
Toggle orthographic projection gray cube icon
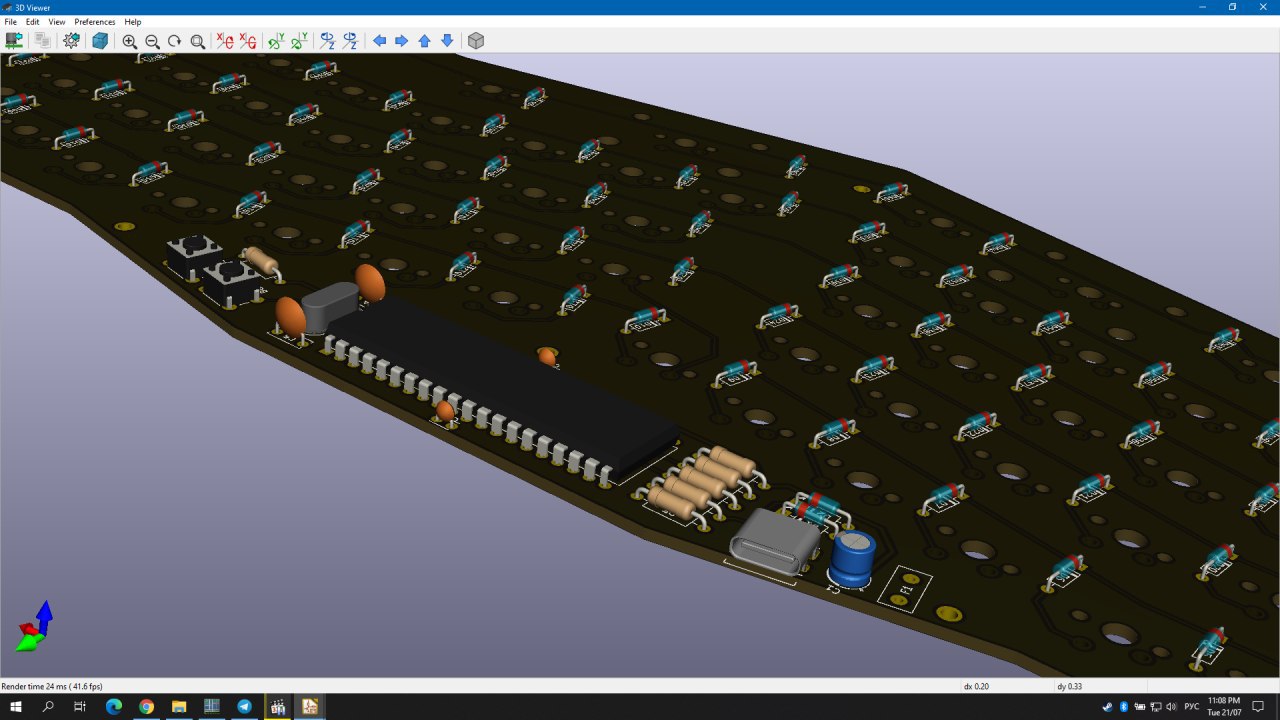pyautogui.click(x=476, y=41)
